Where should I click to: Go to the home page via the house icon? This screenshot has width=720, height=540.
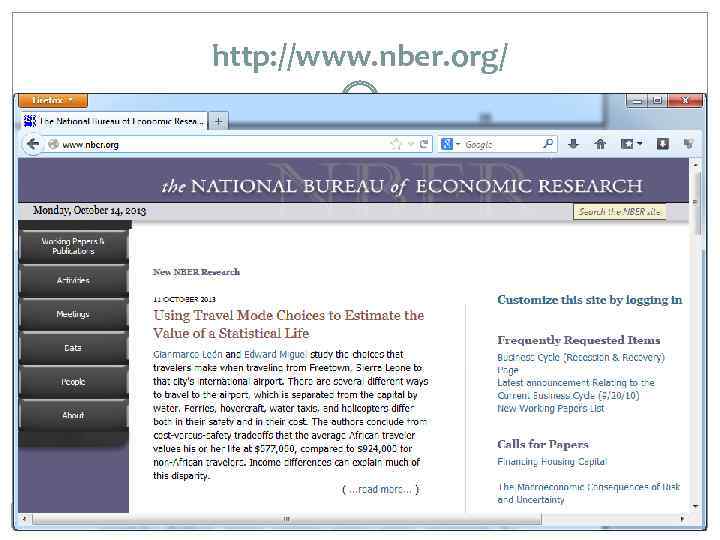(x=600, y=144)
